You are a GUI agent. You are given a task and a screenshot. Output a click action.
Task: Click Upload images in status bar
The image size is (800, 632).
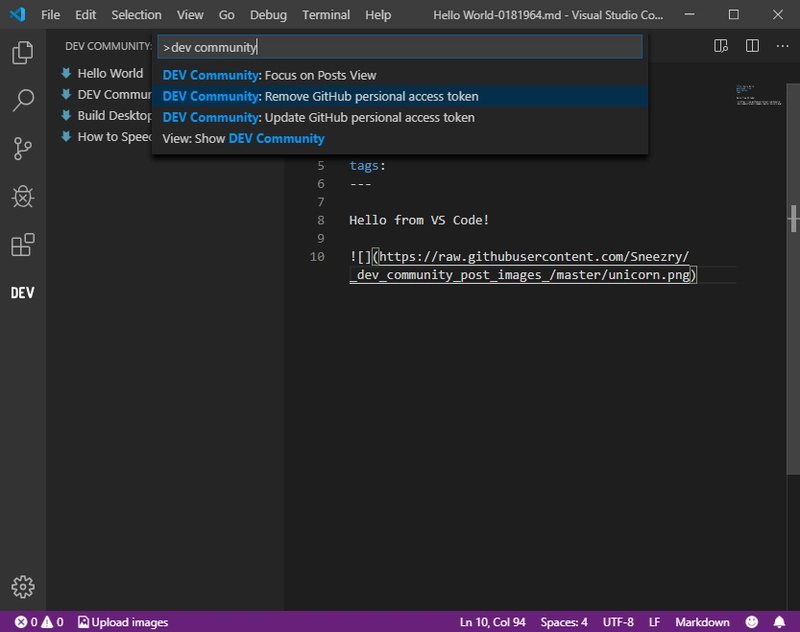pos(123,622)
